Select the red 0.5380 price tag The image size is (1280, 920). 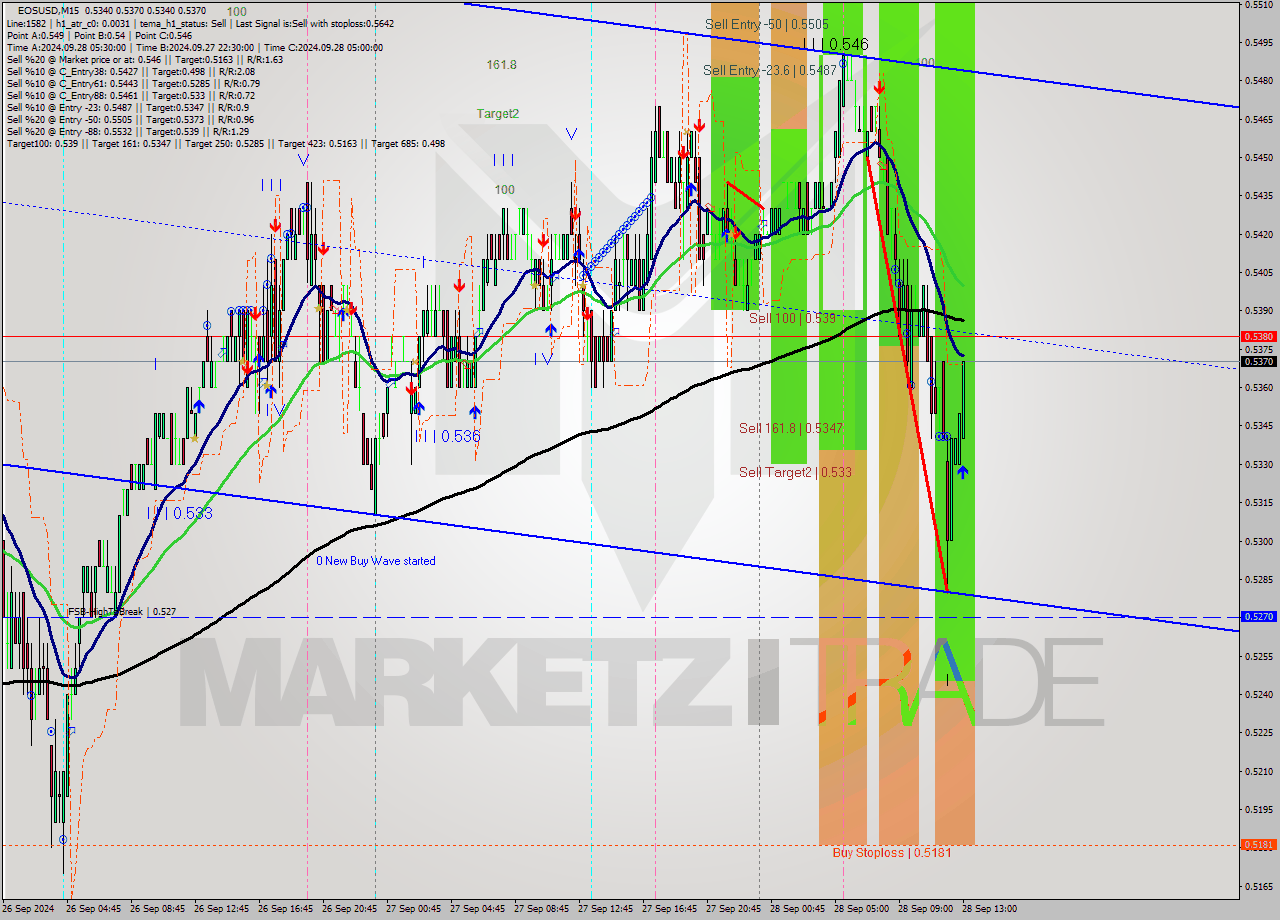[x=1258, y=337]
